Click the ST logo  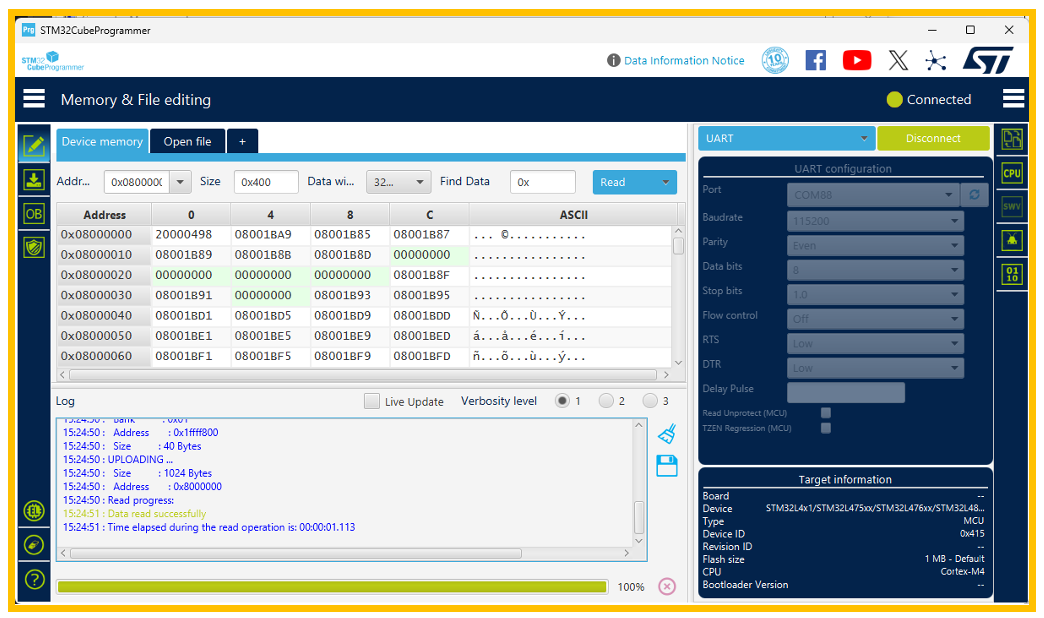tap(988, 60)
